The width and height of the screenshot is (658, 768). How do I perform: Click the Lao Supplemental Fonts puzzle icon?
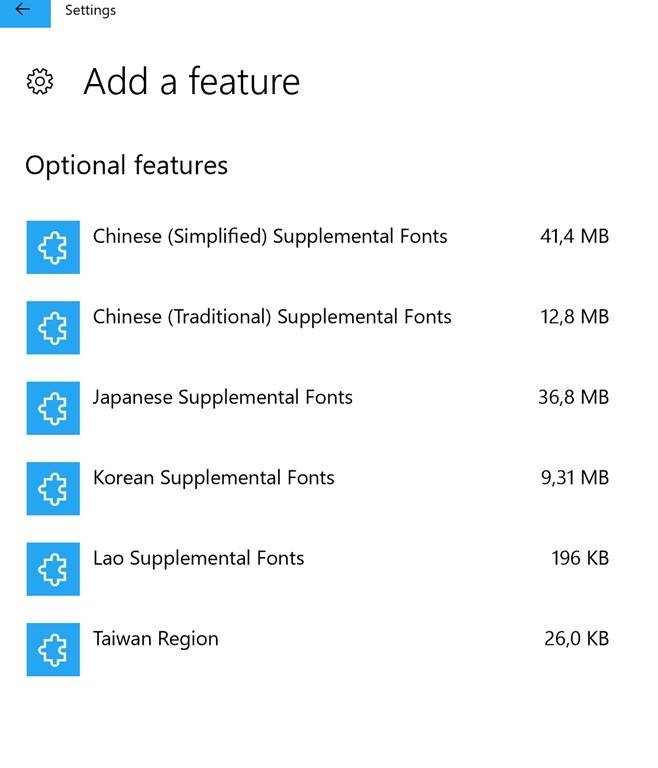click(53, 569)
